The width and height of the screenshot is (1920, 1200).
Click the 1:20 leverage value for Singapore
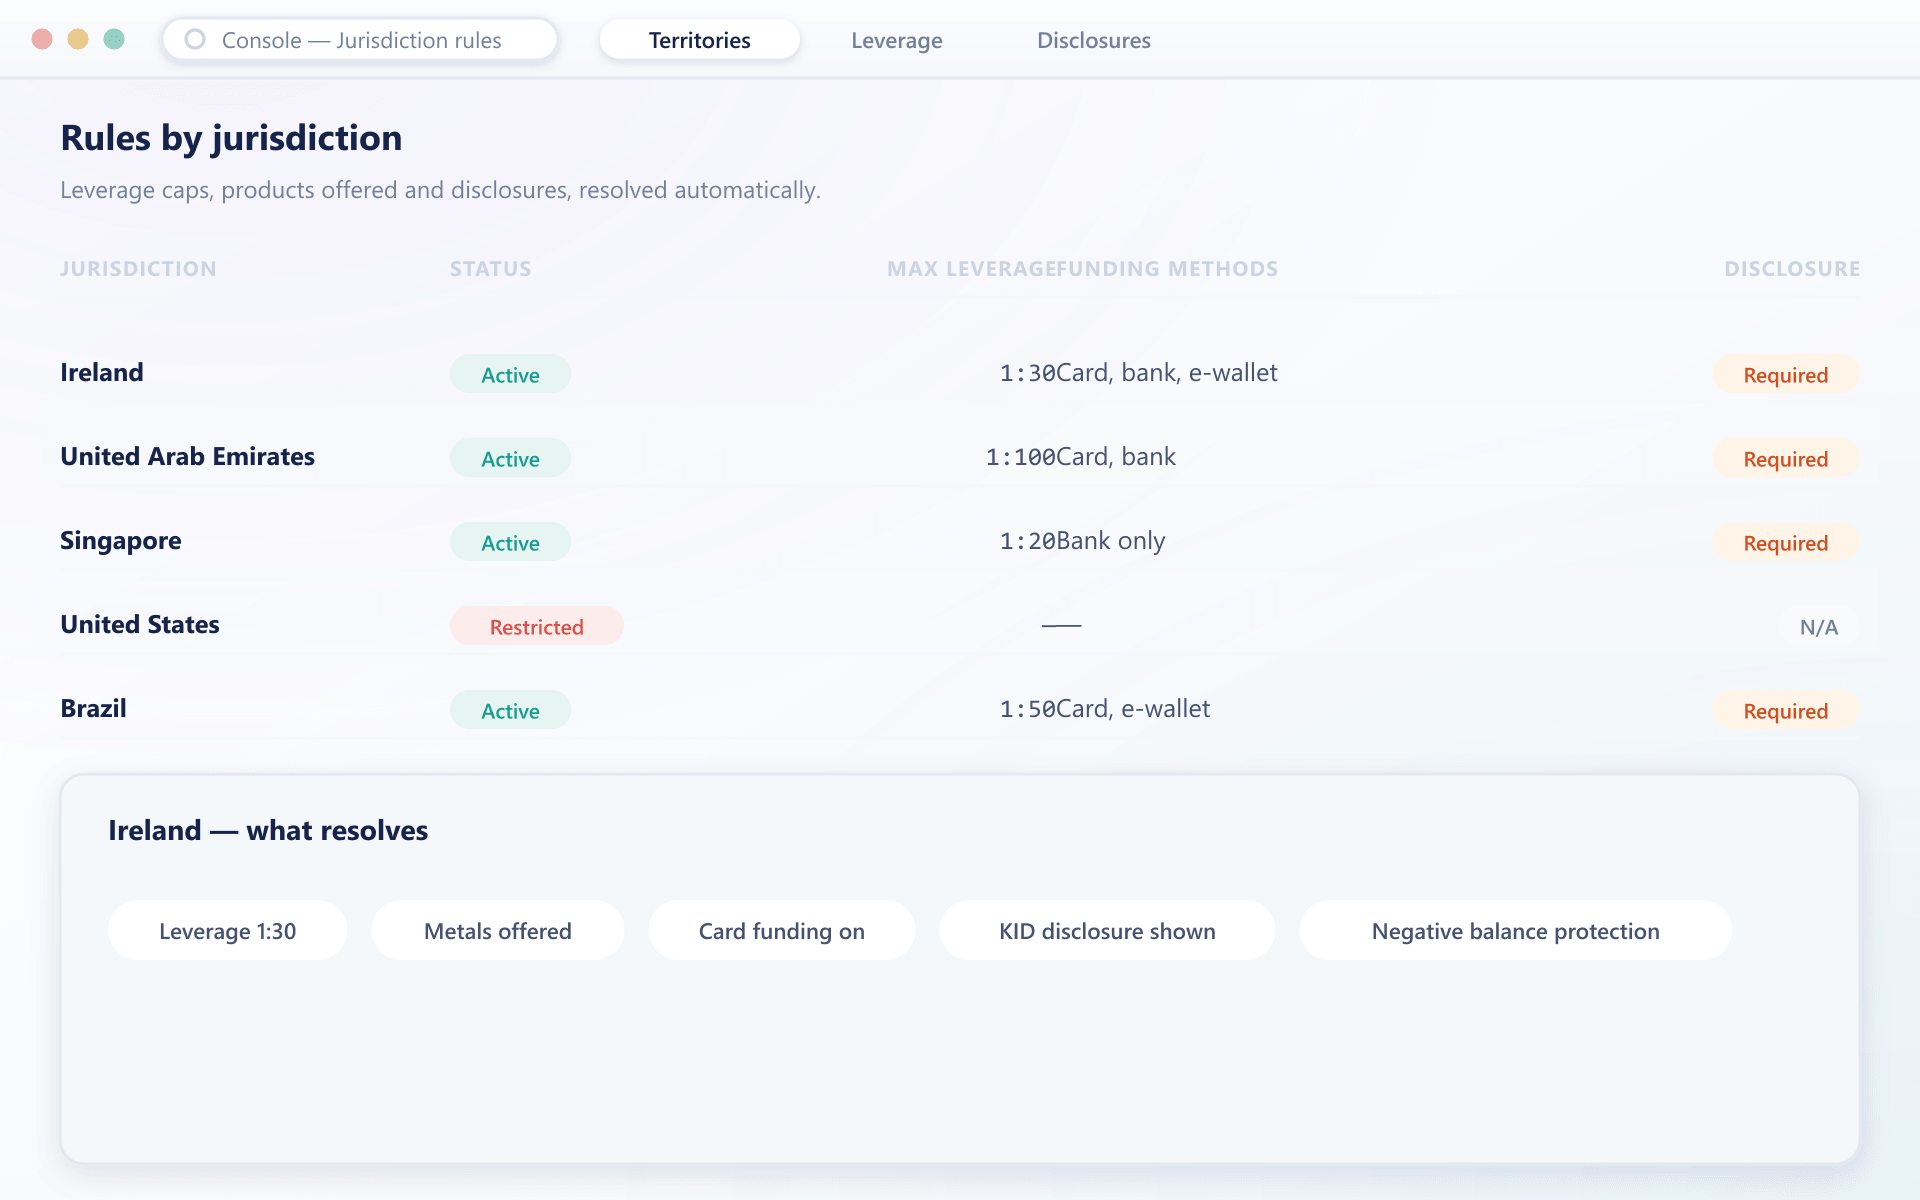(1028, 541)
